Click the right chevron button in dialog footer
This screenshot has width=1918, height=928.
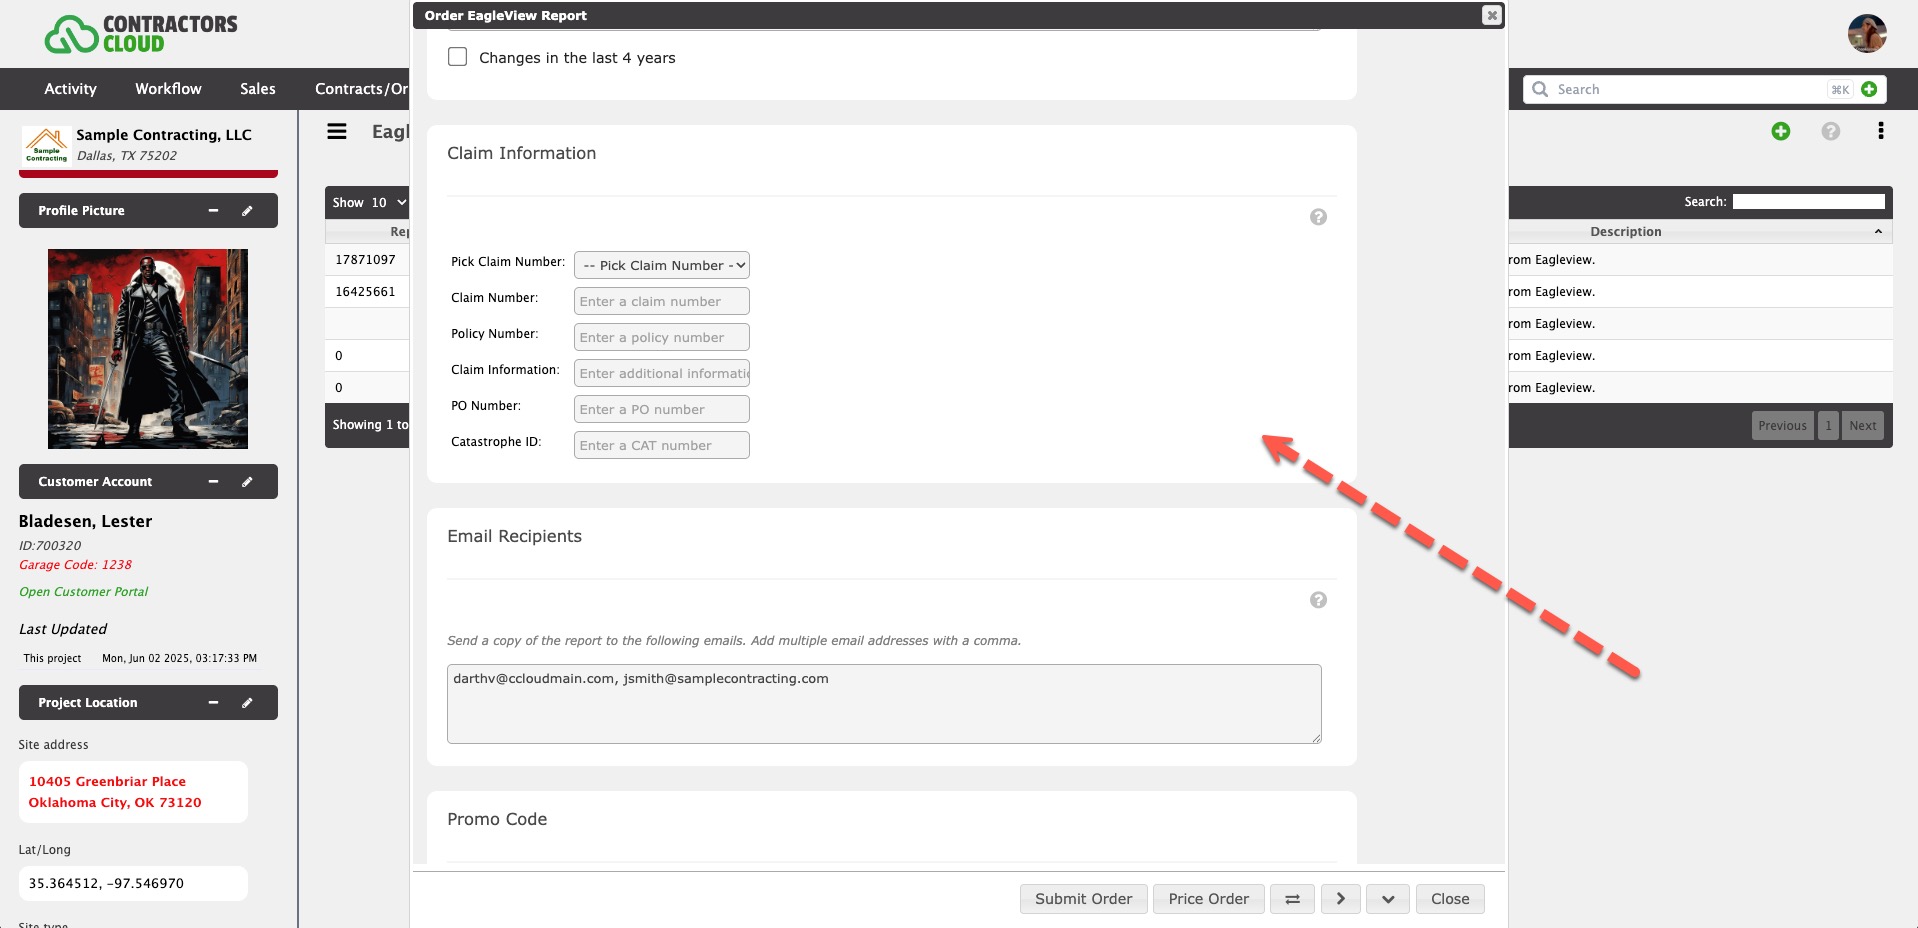tap(1340, 899)
